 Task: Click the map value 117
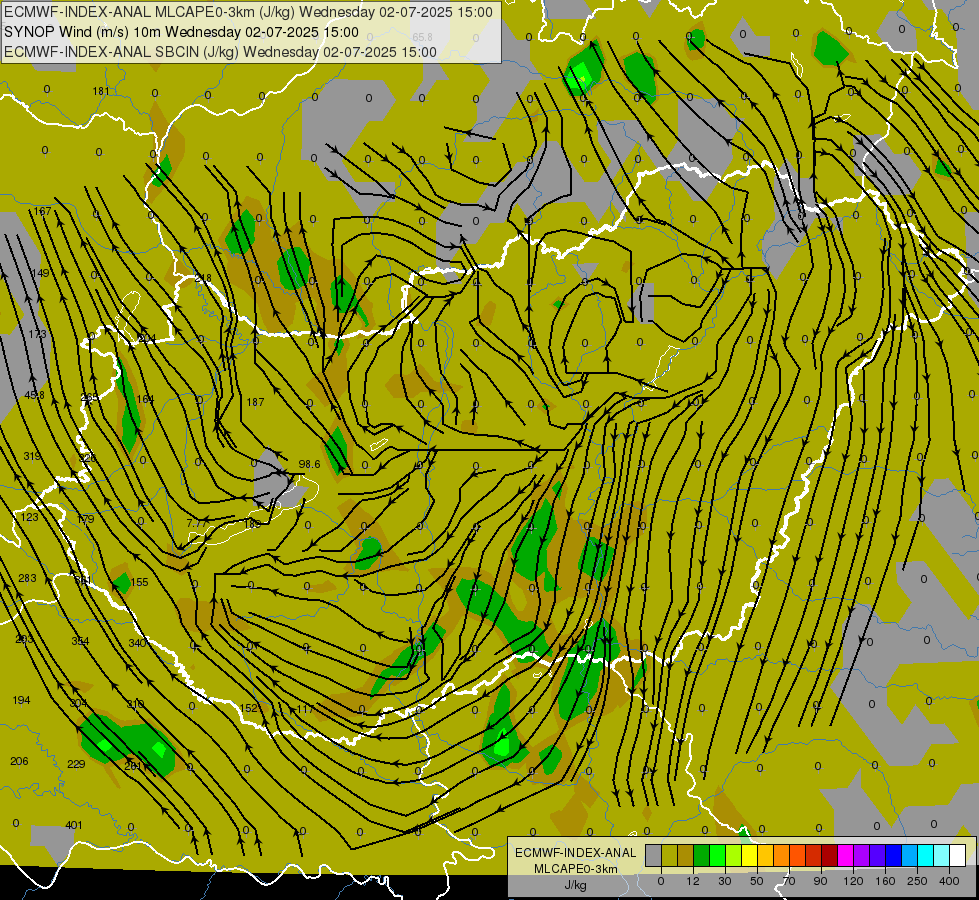(x=305, y=710)
